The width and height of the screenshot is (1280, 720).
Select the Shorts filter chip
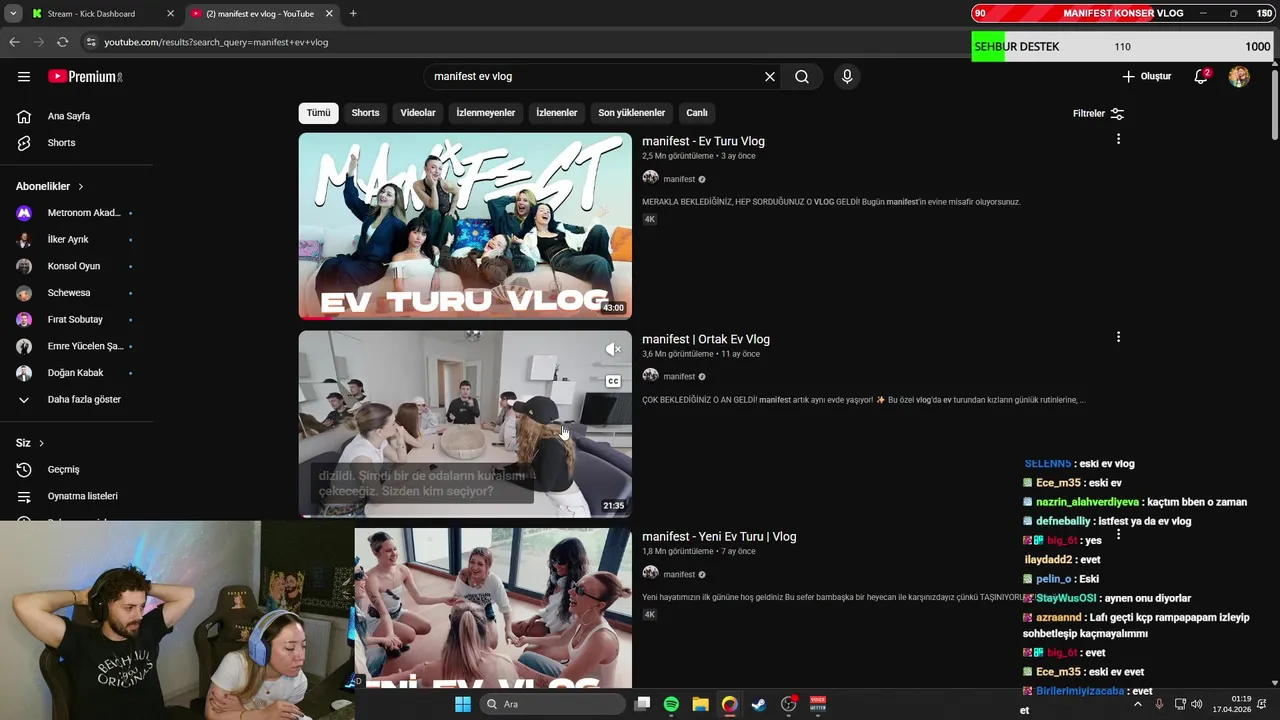365,113
